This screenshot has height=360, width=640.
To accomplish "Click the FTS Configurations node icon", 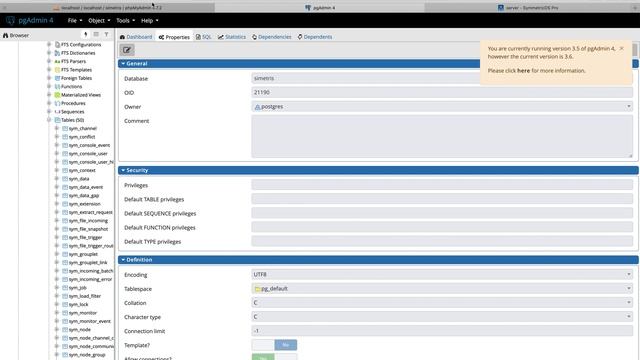I will [x=57, y=44].
